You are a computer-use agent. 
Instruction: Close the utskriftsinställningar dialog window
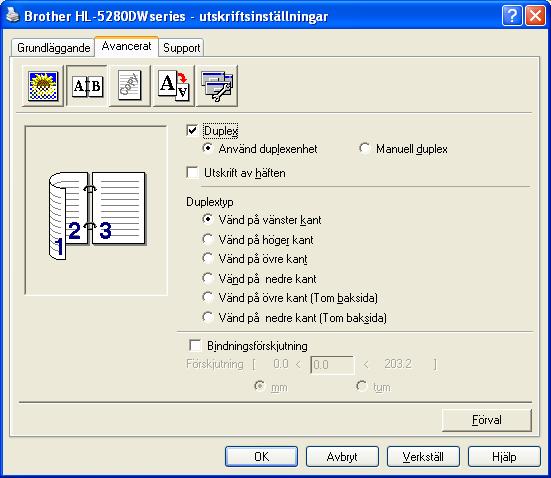(x=535, y=16)
